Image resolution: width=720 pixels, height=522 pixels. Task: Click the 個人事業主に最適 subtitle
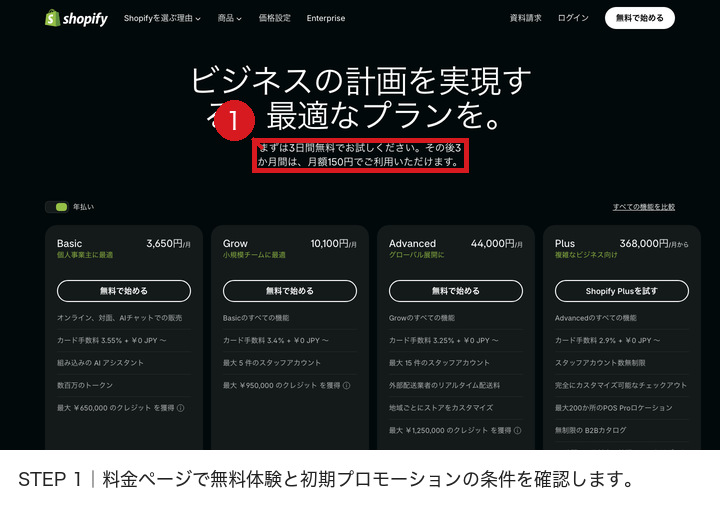click(85, 255)
